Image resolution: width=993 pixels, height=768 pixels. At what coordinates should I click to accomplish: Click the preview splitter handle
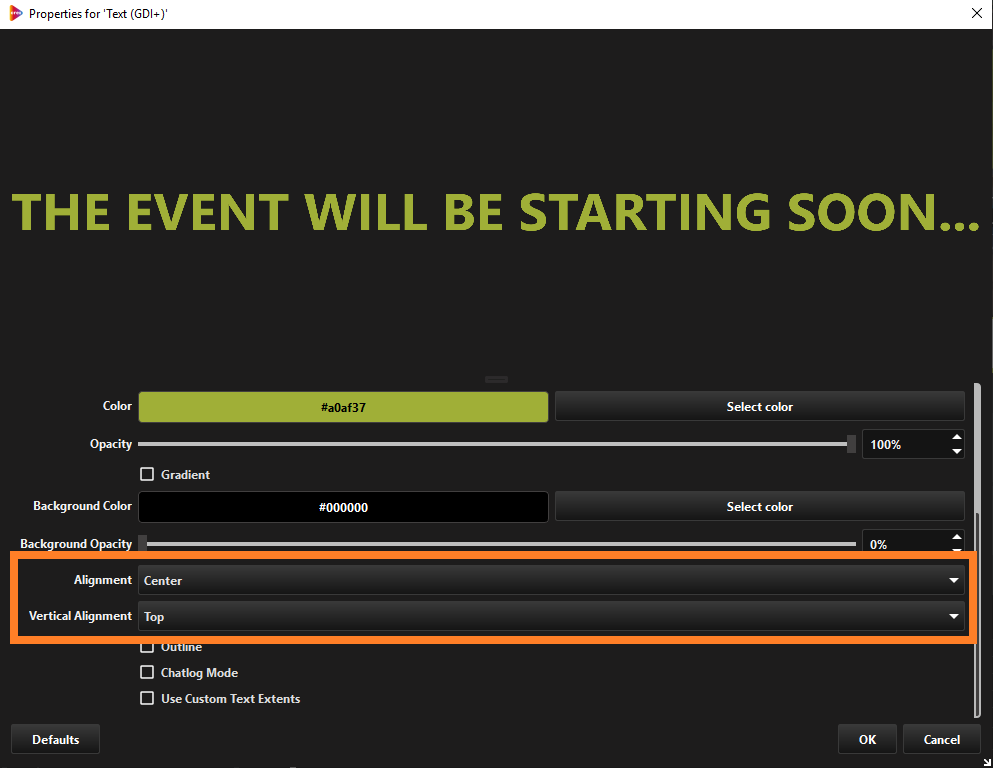(x=496, y=379)
